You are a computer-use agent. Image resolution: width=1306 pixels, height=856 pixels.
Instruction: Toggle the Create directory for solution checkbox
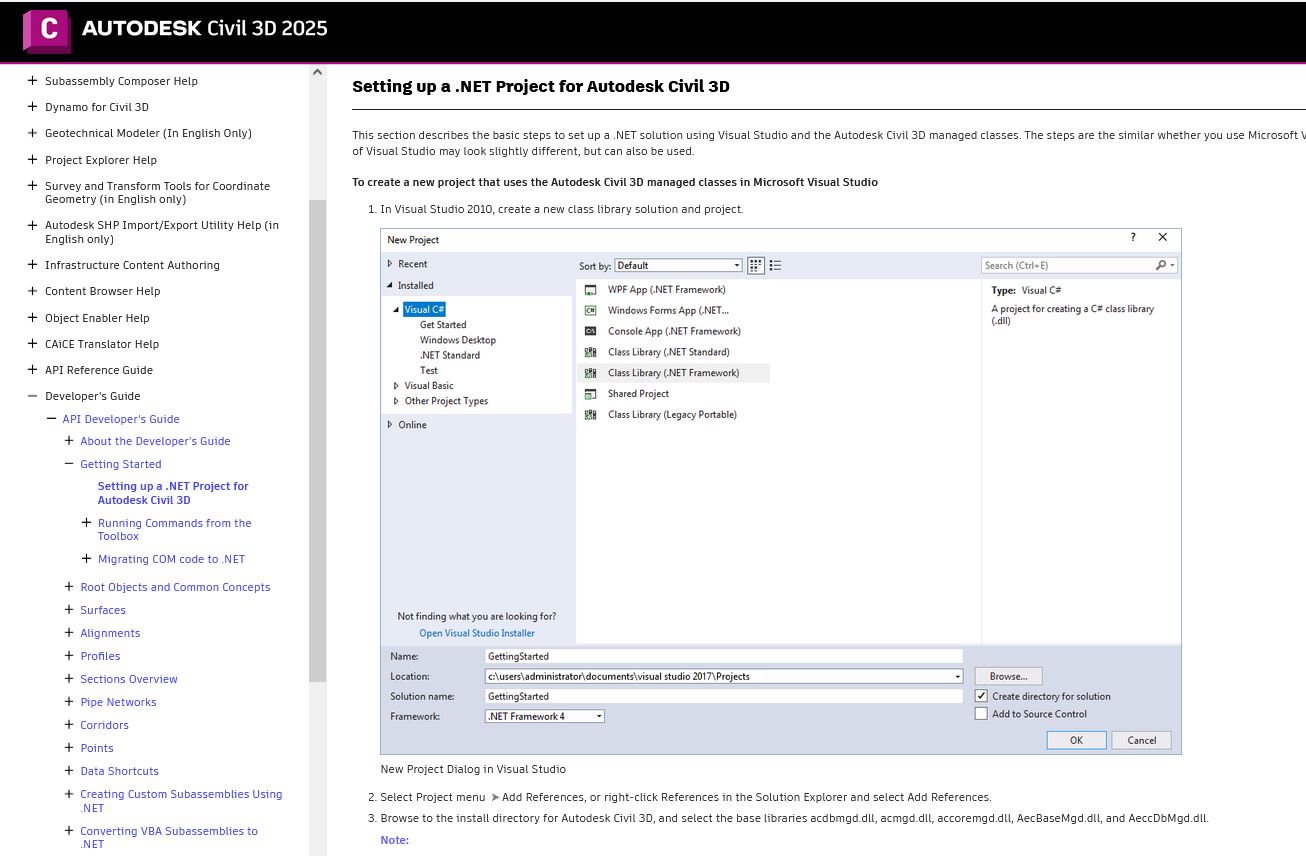(x=981, y=696)
